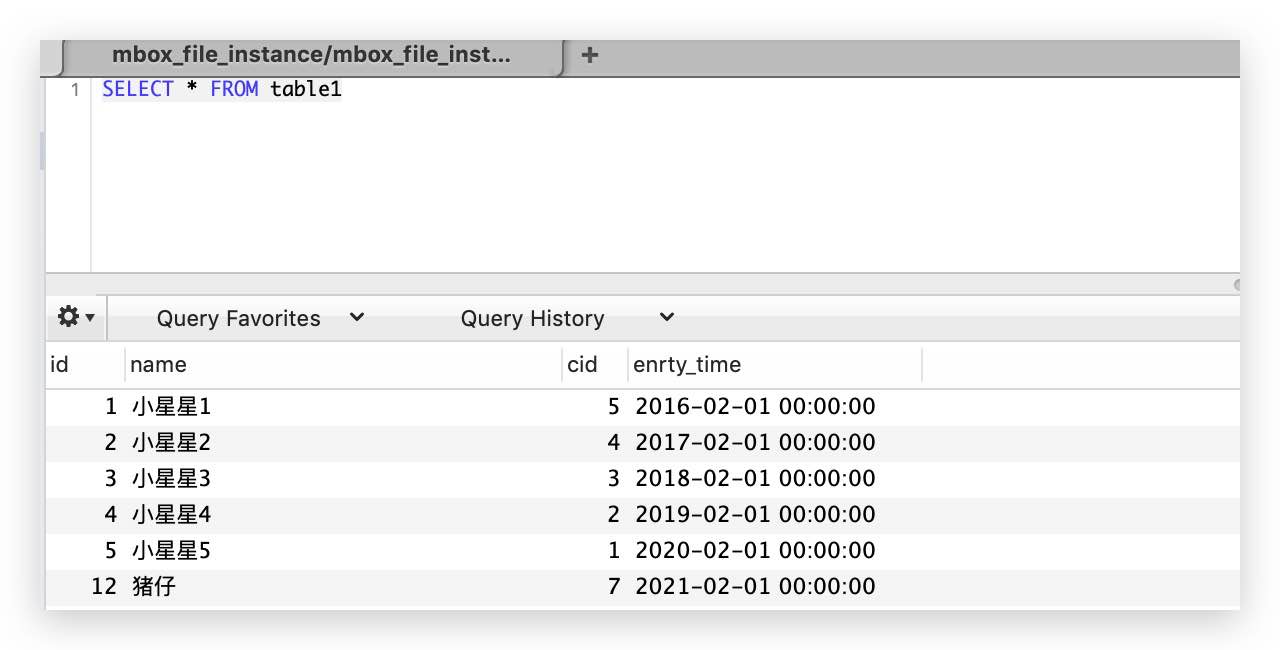The height and width of the screenshot is (650, 1280).
Task: Click the enrty_time column header
Action: 775,365
